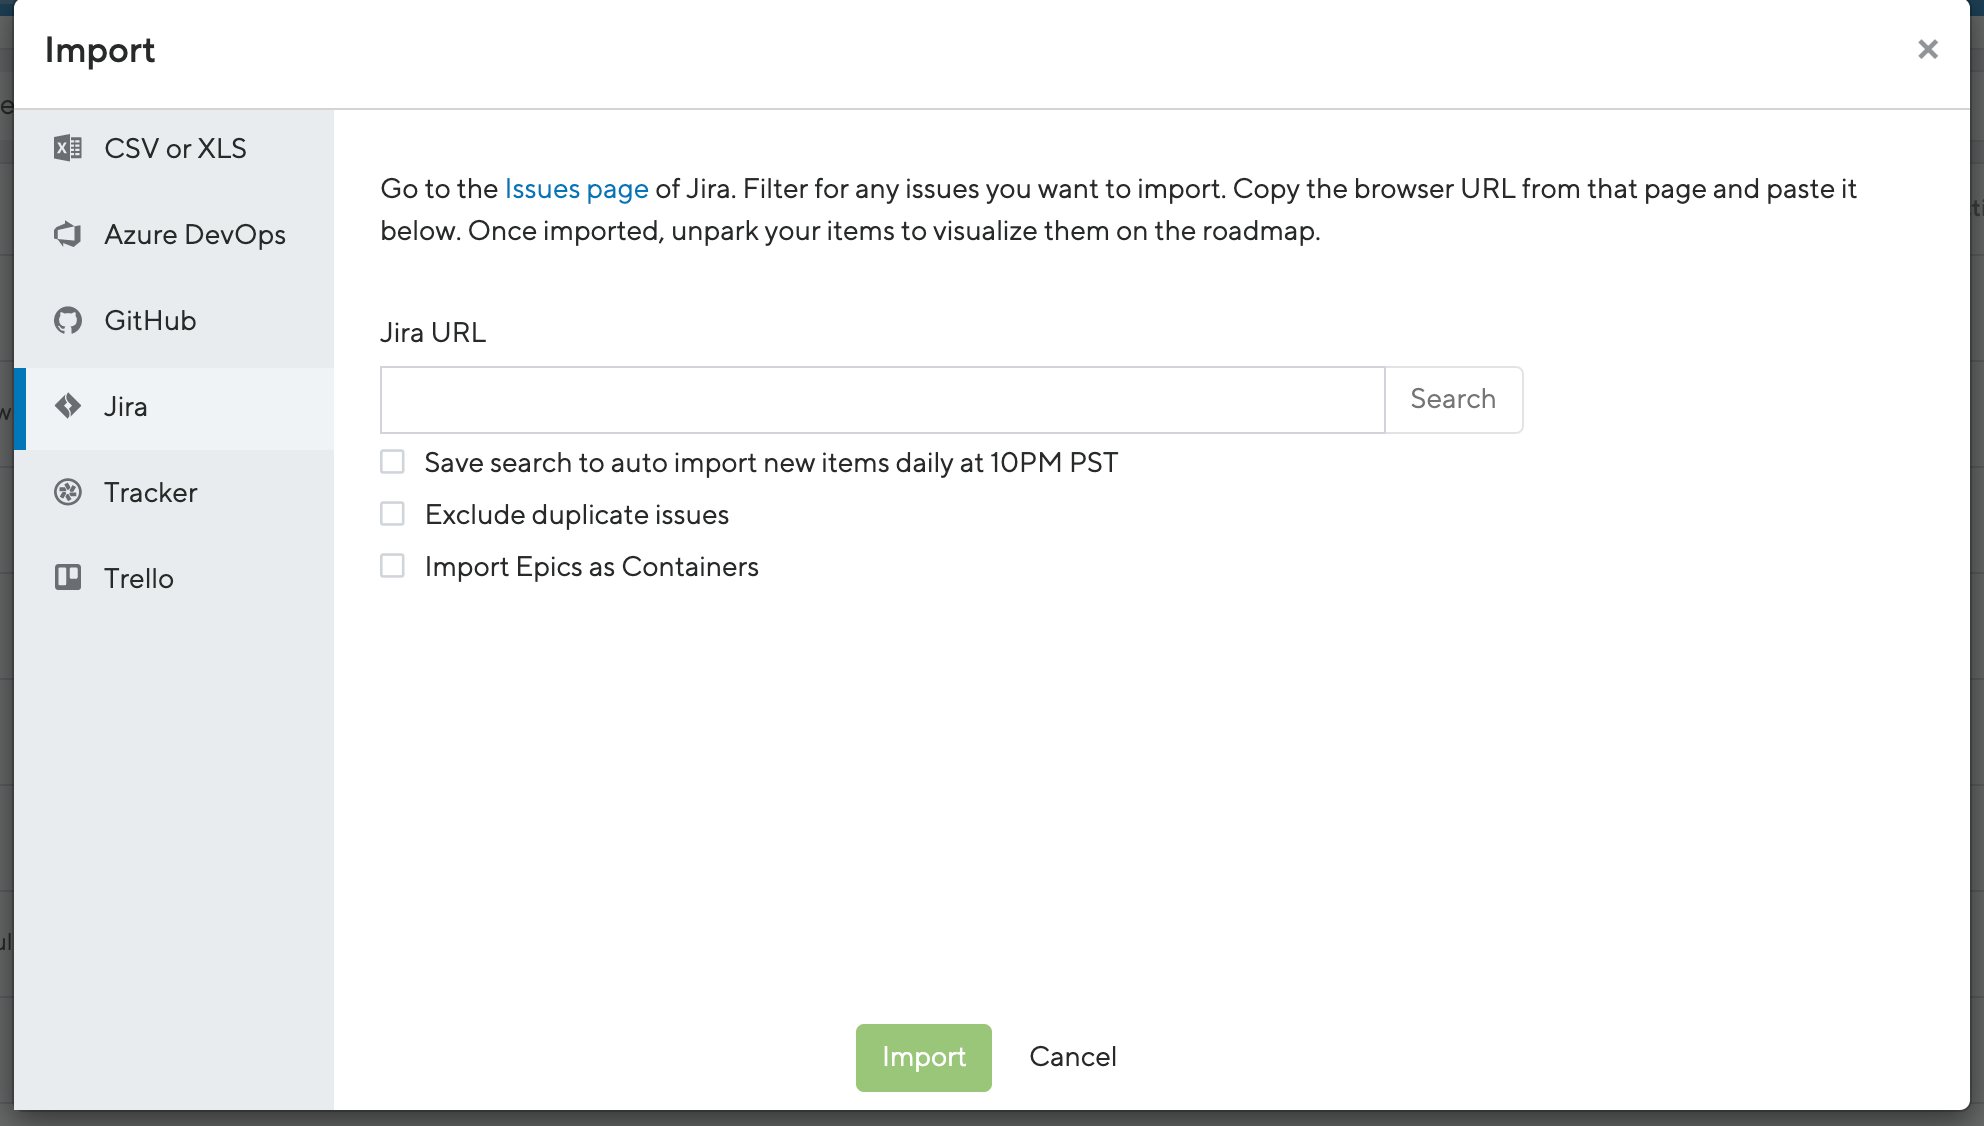Image resolution: width=1984 pixels, height=1126 pixels.
Task: Open the Issues page link
Action: point(576,189)
